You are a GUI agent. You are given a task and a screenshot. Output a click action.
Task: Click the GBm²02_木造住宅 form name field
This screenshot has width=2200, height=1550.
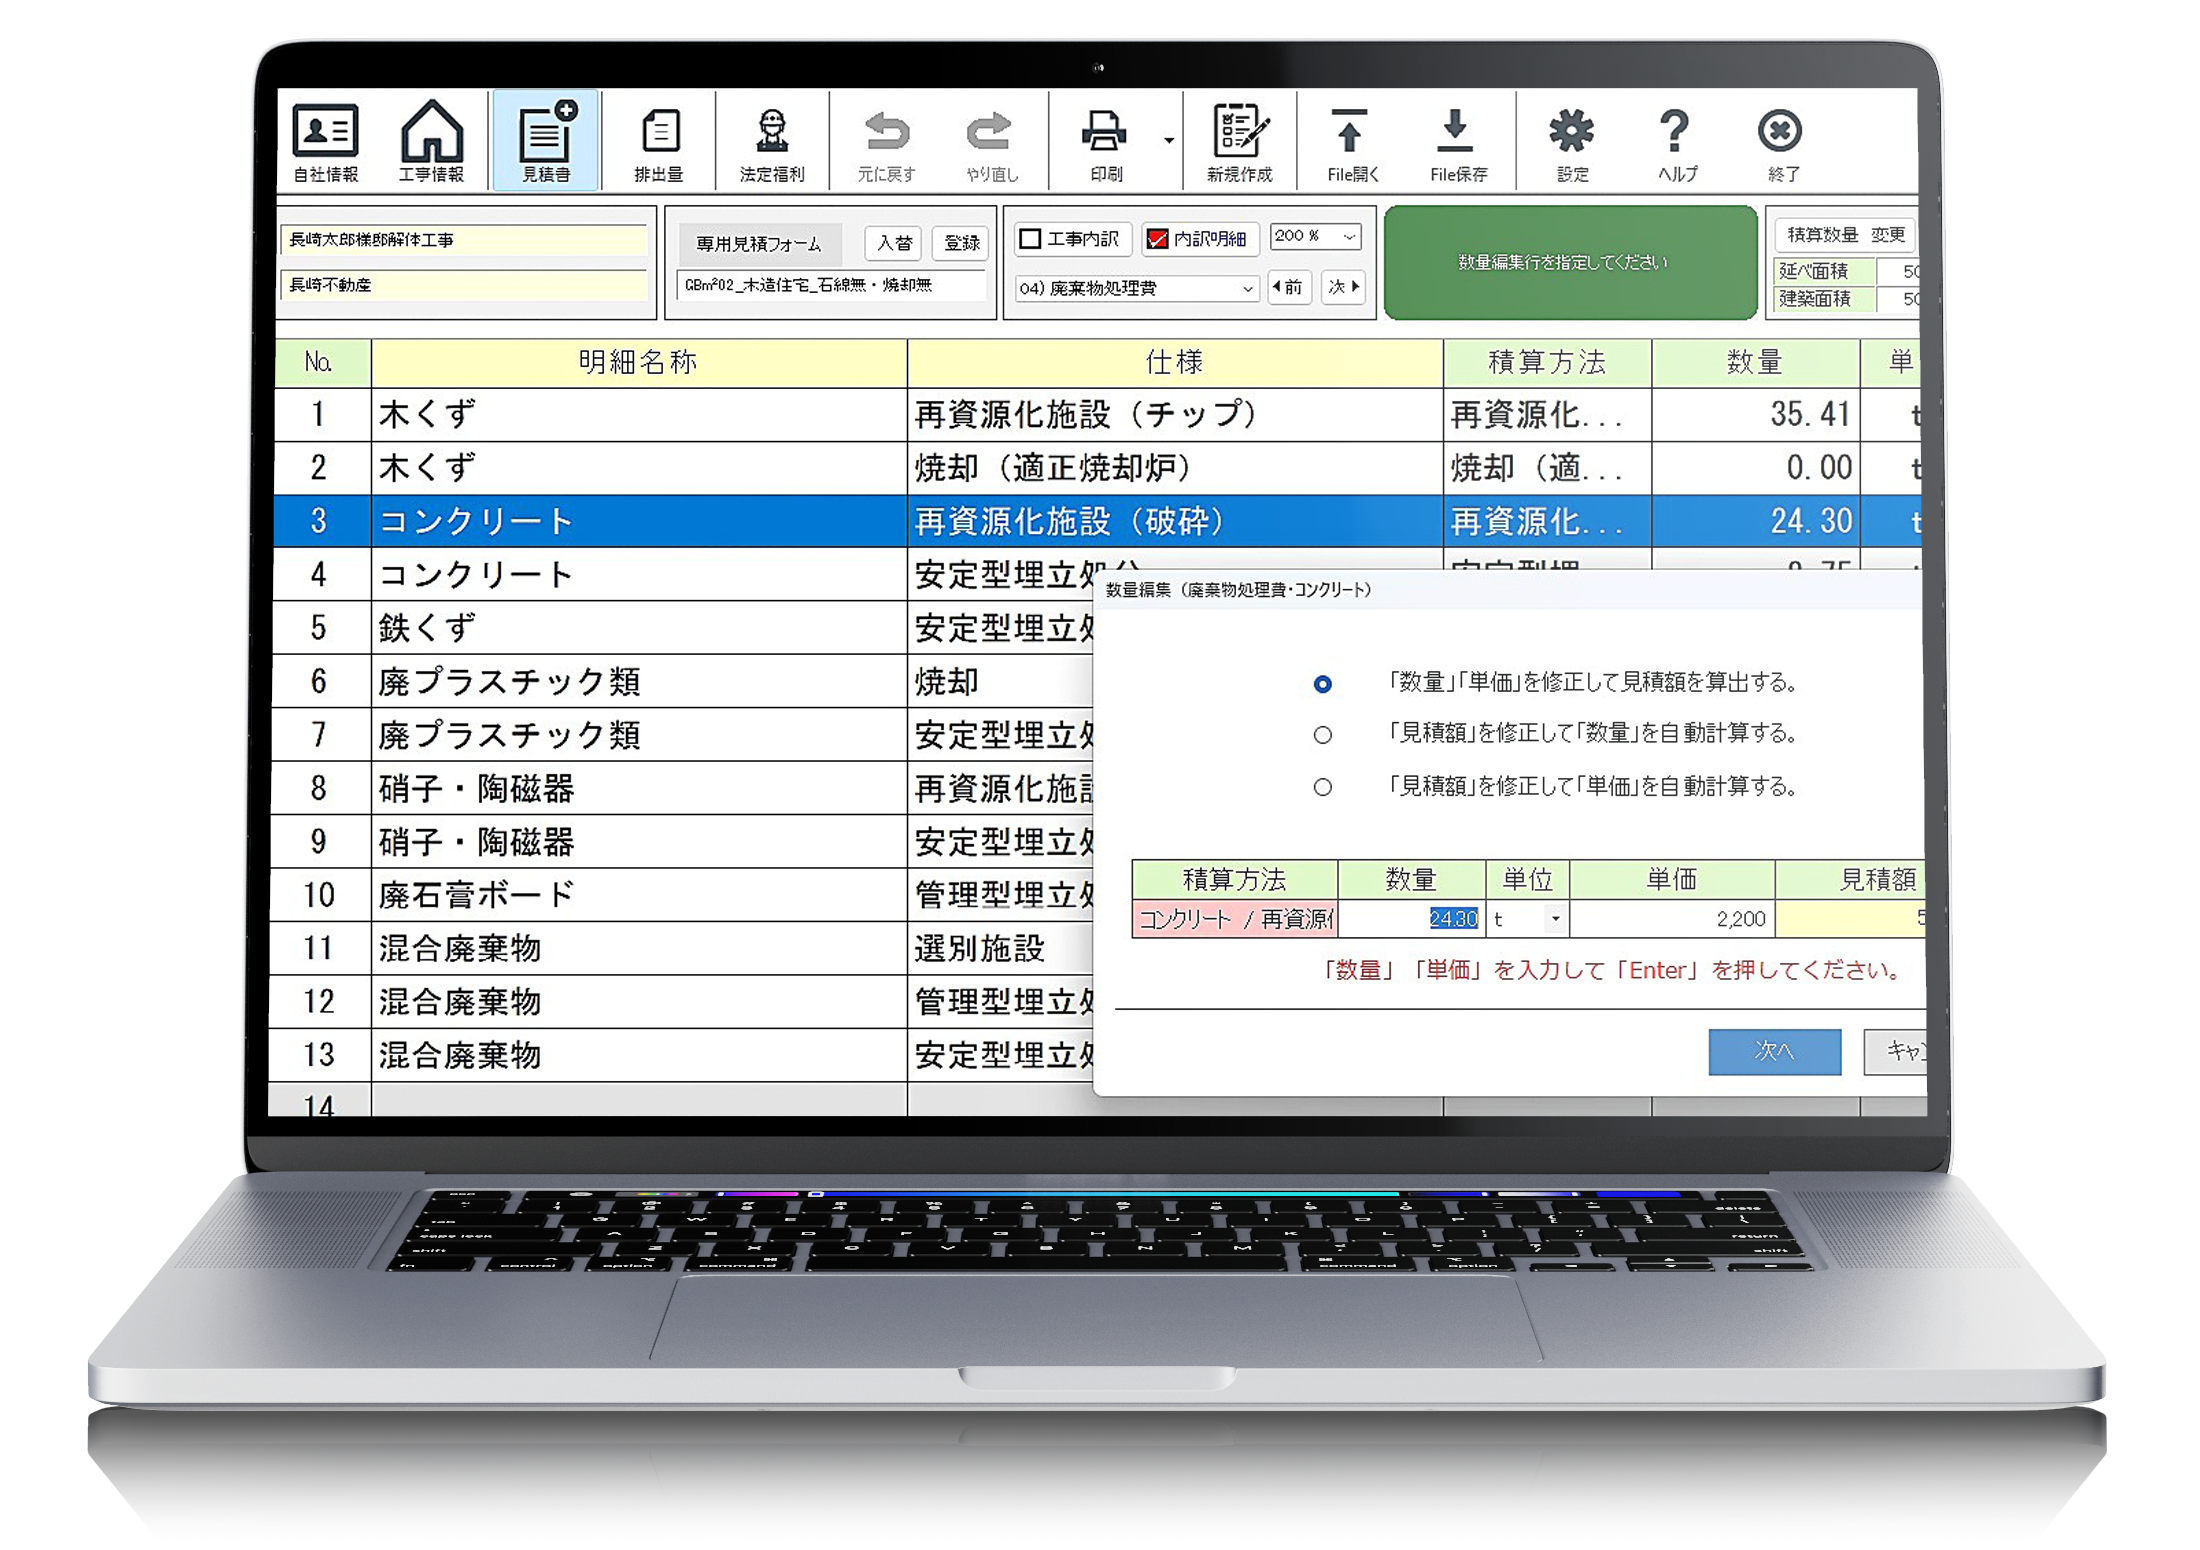(x=832, y=286)
